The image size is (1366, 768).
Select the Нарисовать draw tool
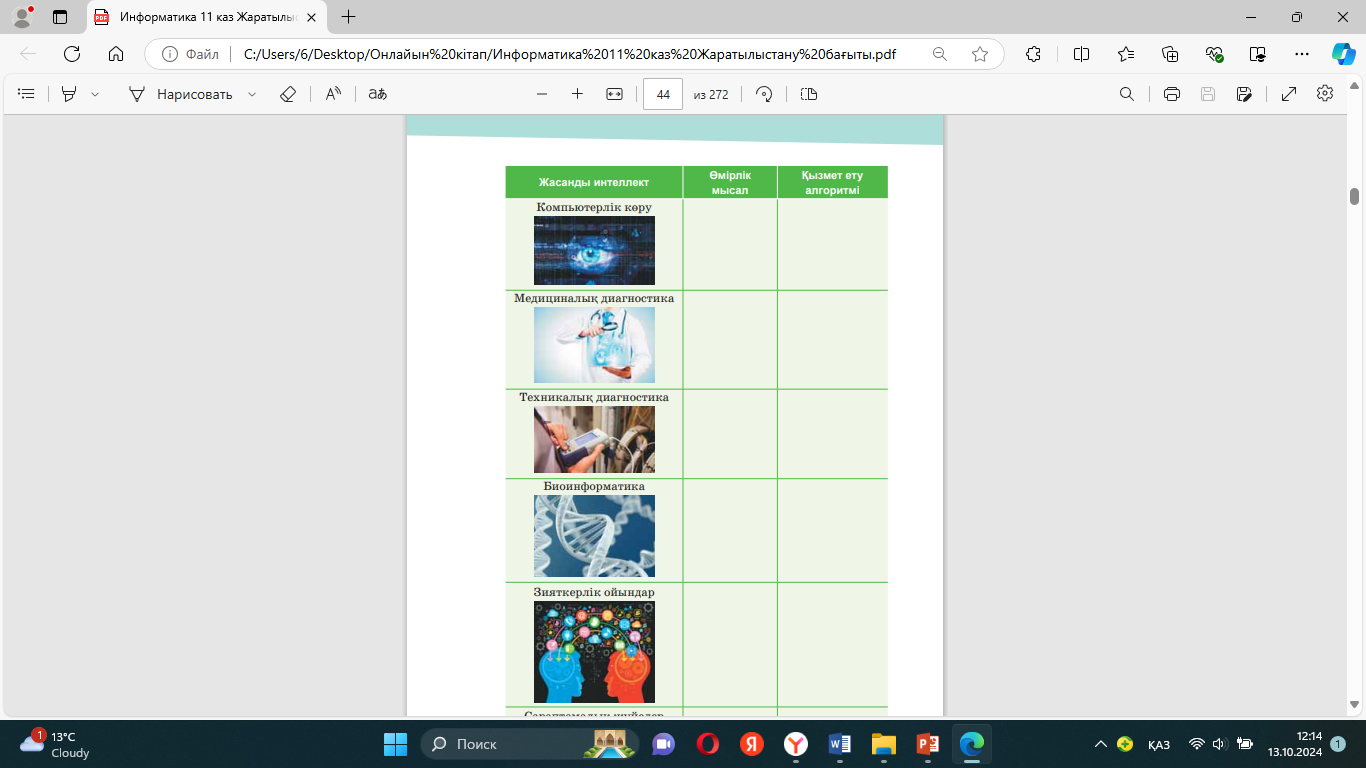coord(181,94)
